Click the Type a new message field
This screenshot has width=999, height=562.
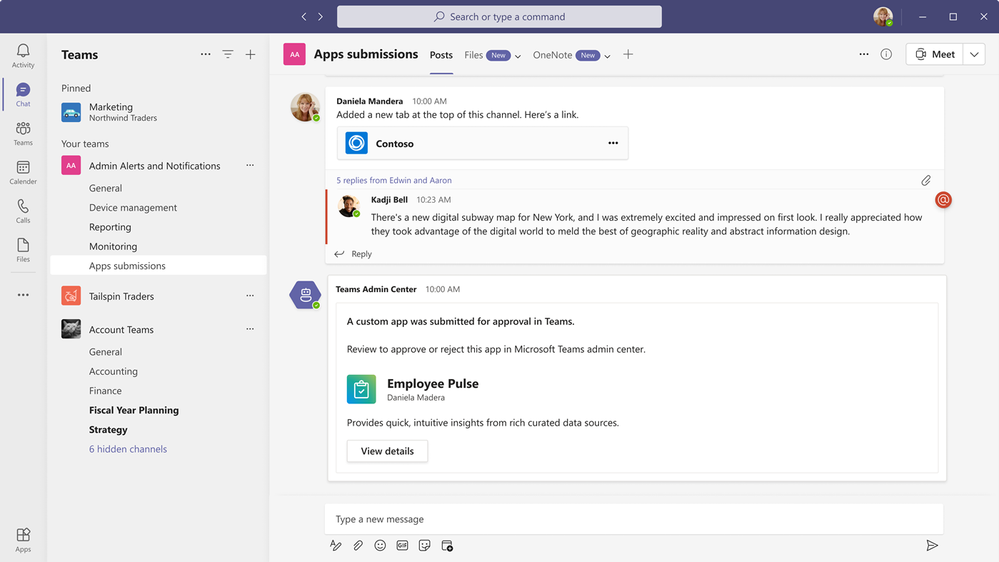coord(634,519)
